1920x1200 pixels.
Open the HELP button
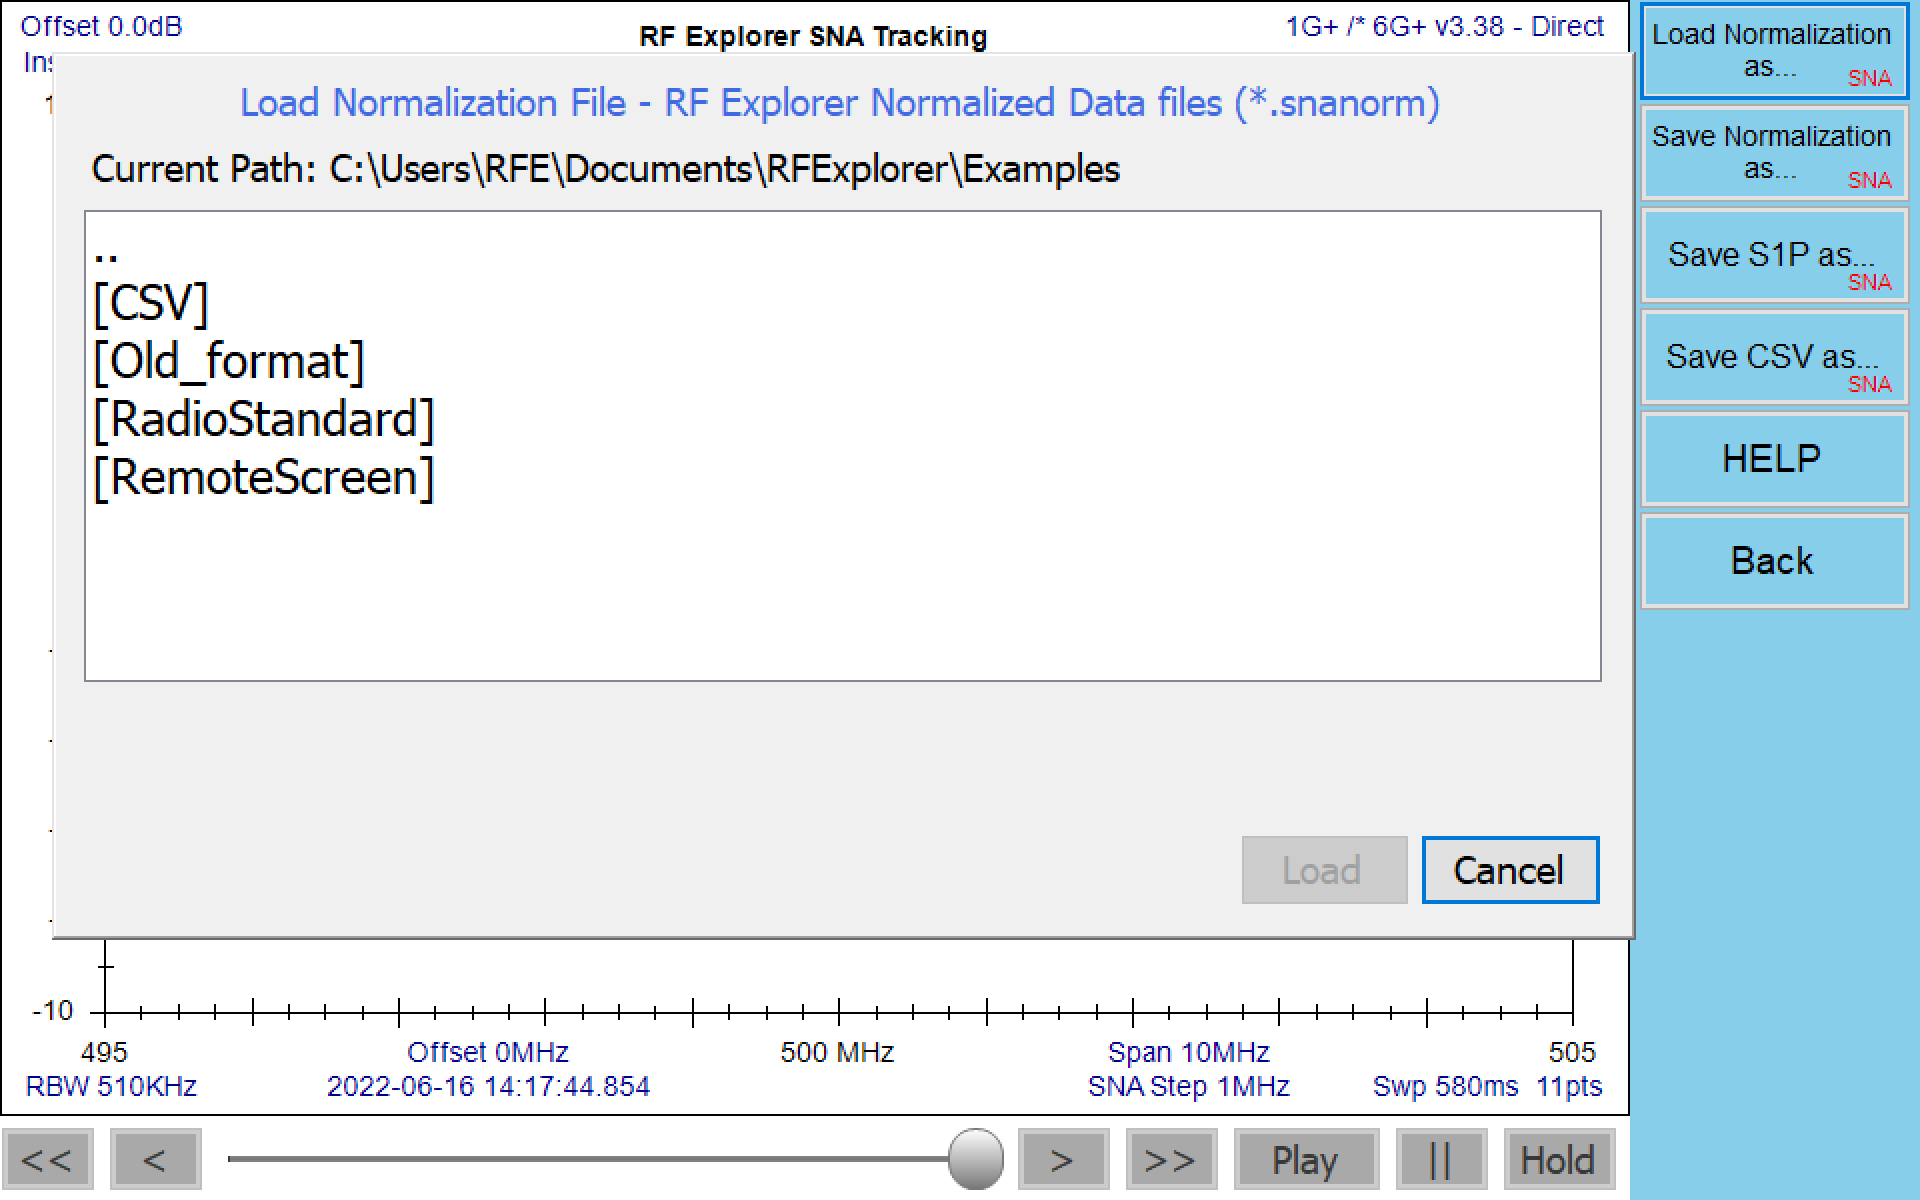point(1774,459)
